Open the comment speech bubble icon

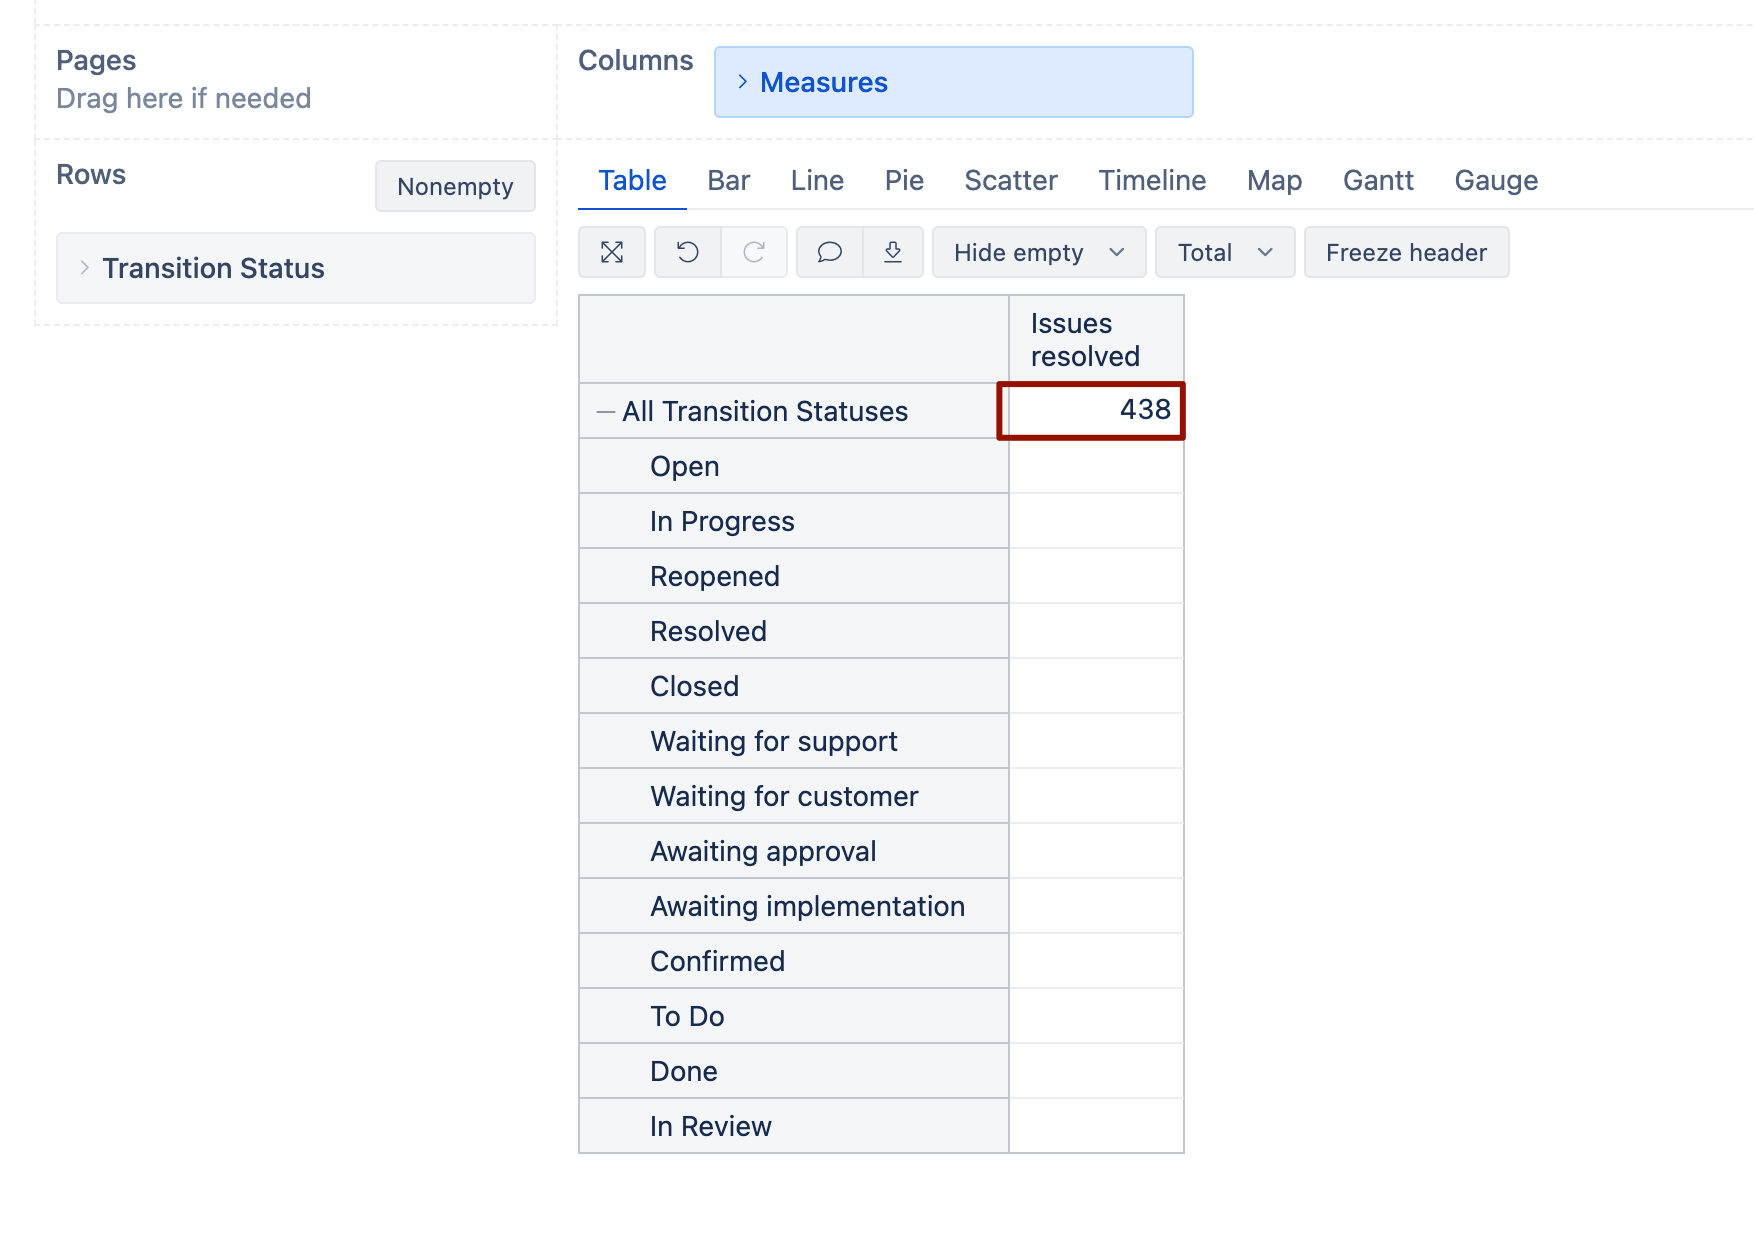[x=830, y=252]
